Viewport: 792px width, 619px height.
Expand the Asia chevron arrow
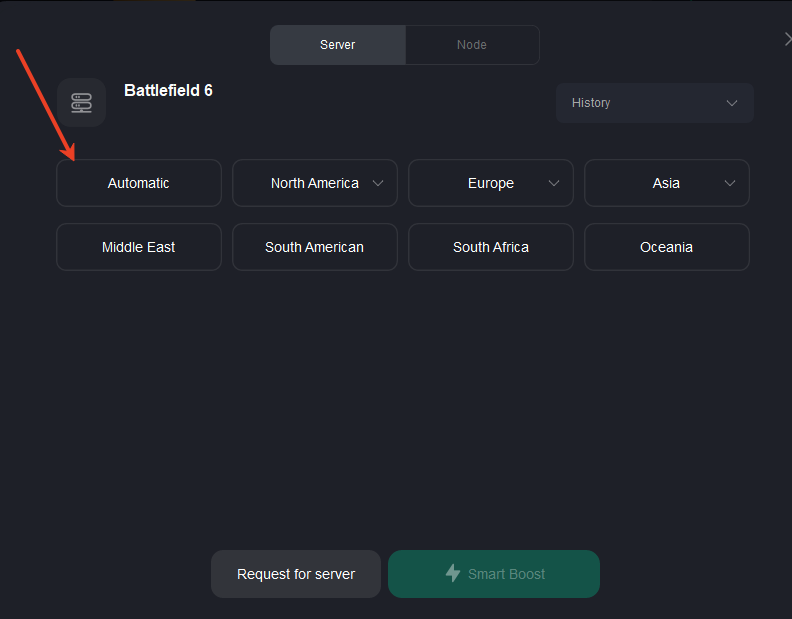click(x=730, y=183)
